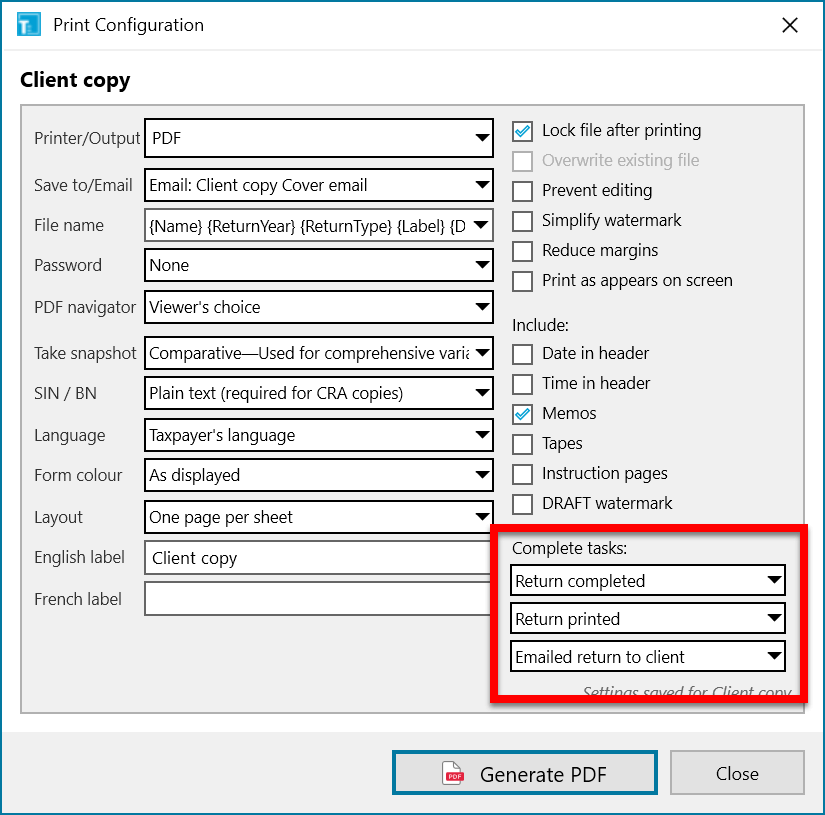Enable Simplify watermark option

[x=522, y=221]
